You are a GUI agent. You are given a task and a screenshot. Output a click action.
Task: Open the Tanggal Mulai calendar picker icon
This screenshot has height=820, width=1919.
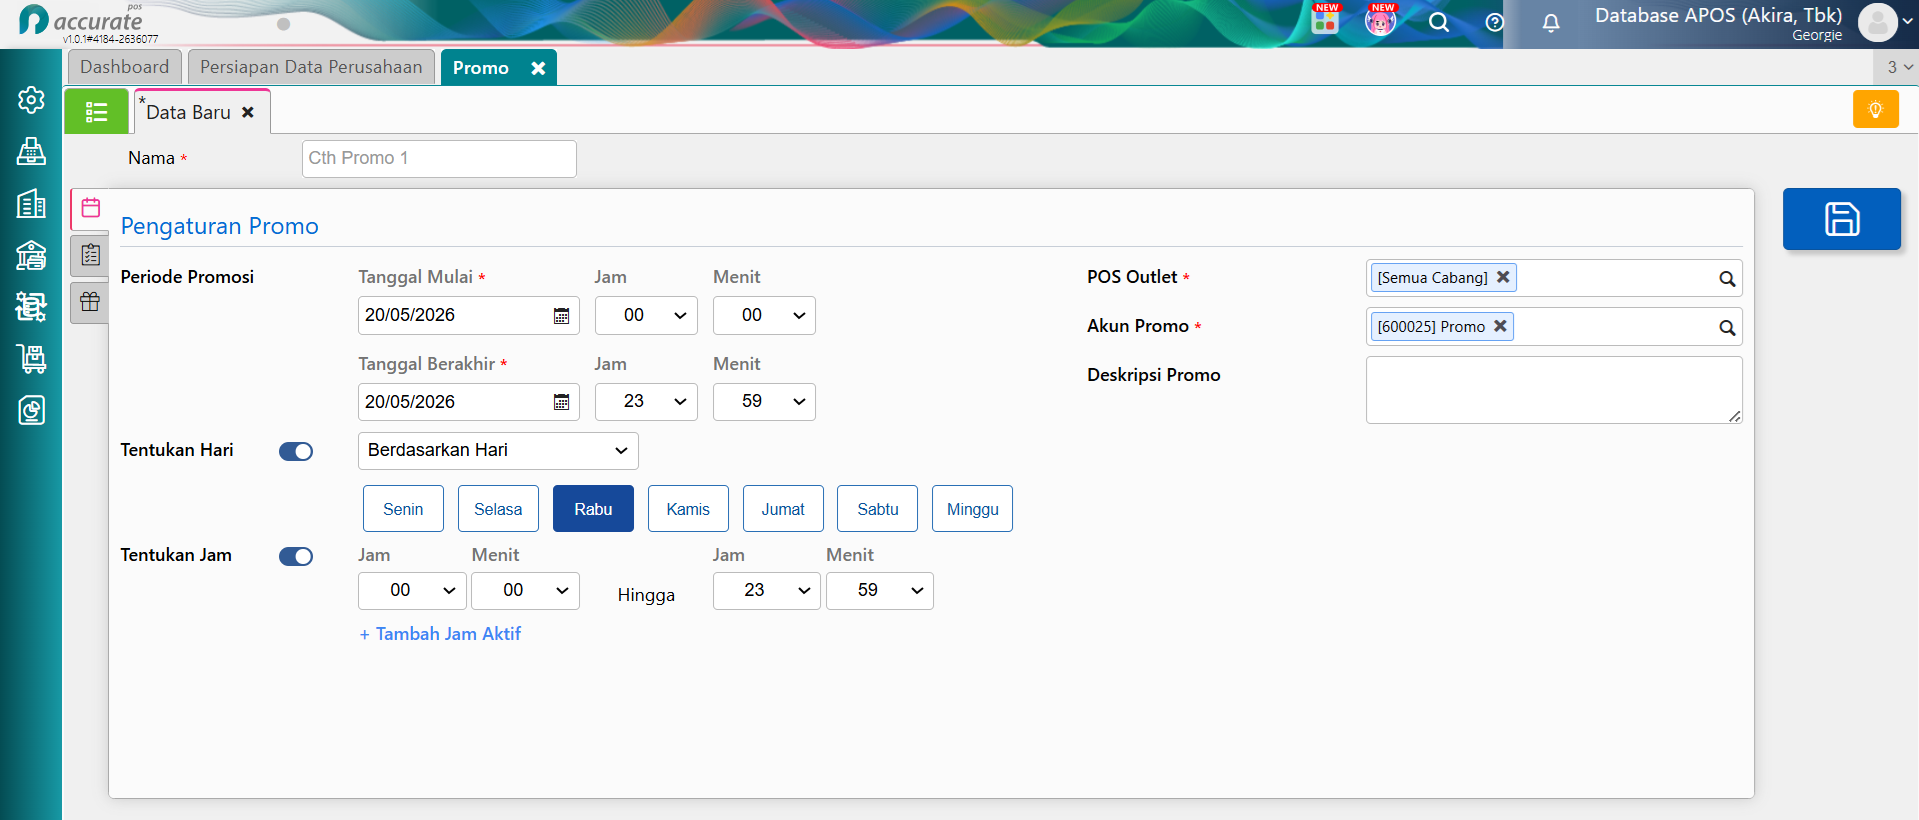[x=561, y=316]
